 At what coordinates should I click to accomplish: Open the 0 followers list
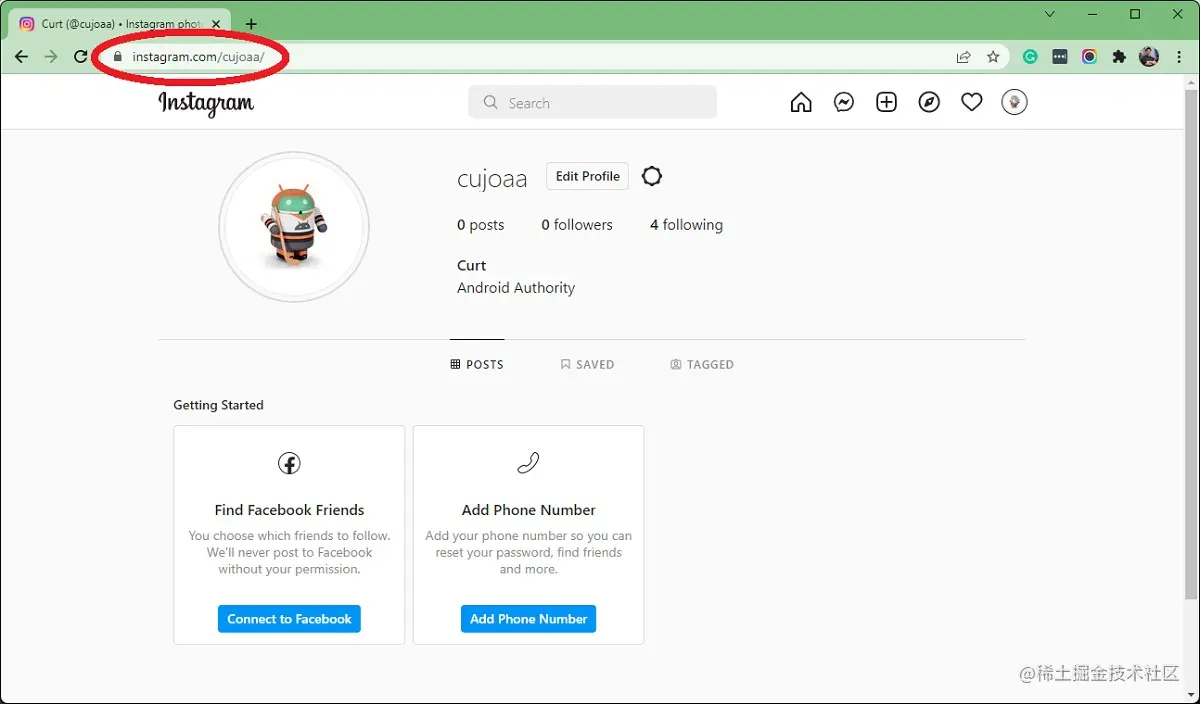(x=577, y=225)
